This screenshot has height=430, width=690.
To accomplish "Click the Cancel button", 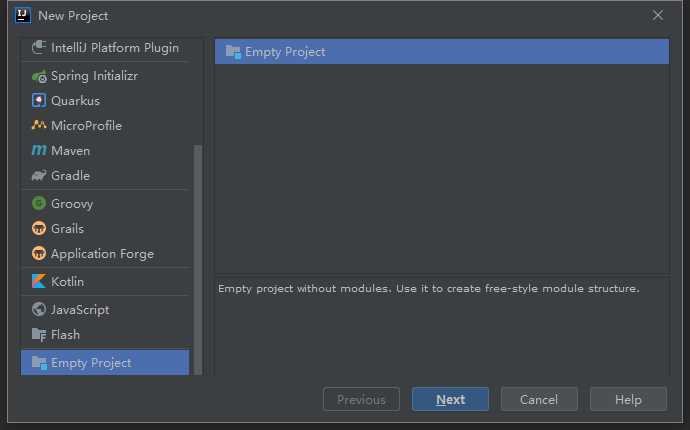I will (539, 400).
